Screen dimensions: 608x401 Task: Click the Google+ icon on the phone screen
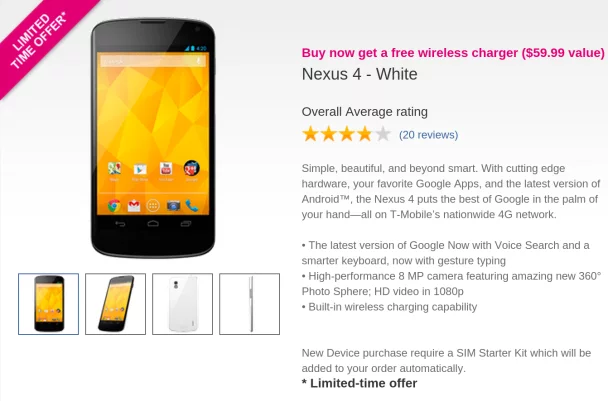point(192,168)
